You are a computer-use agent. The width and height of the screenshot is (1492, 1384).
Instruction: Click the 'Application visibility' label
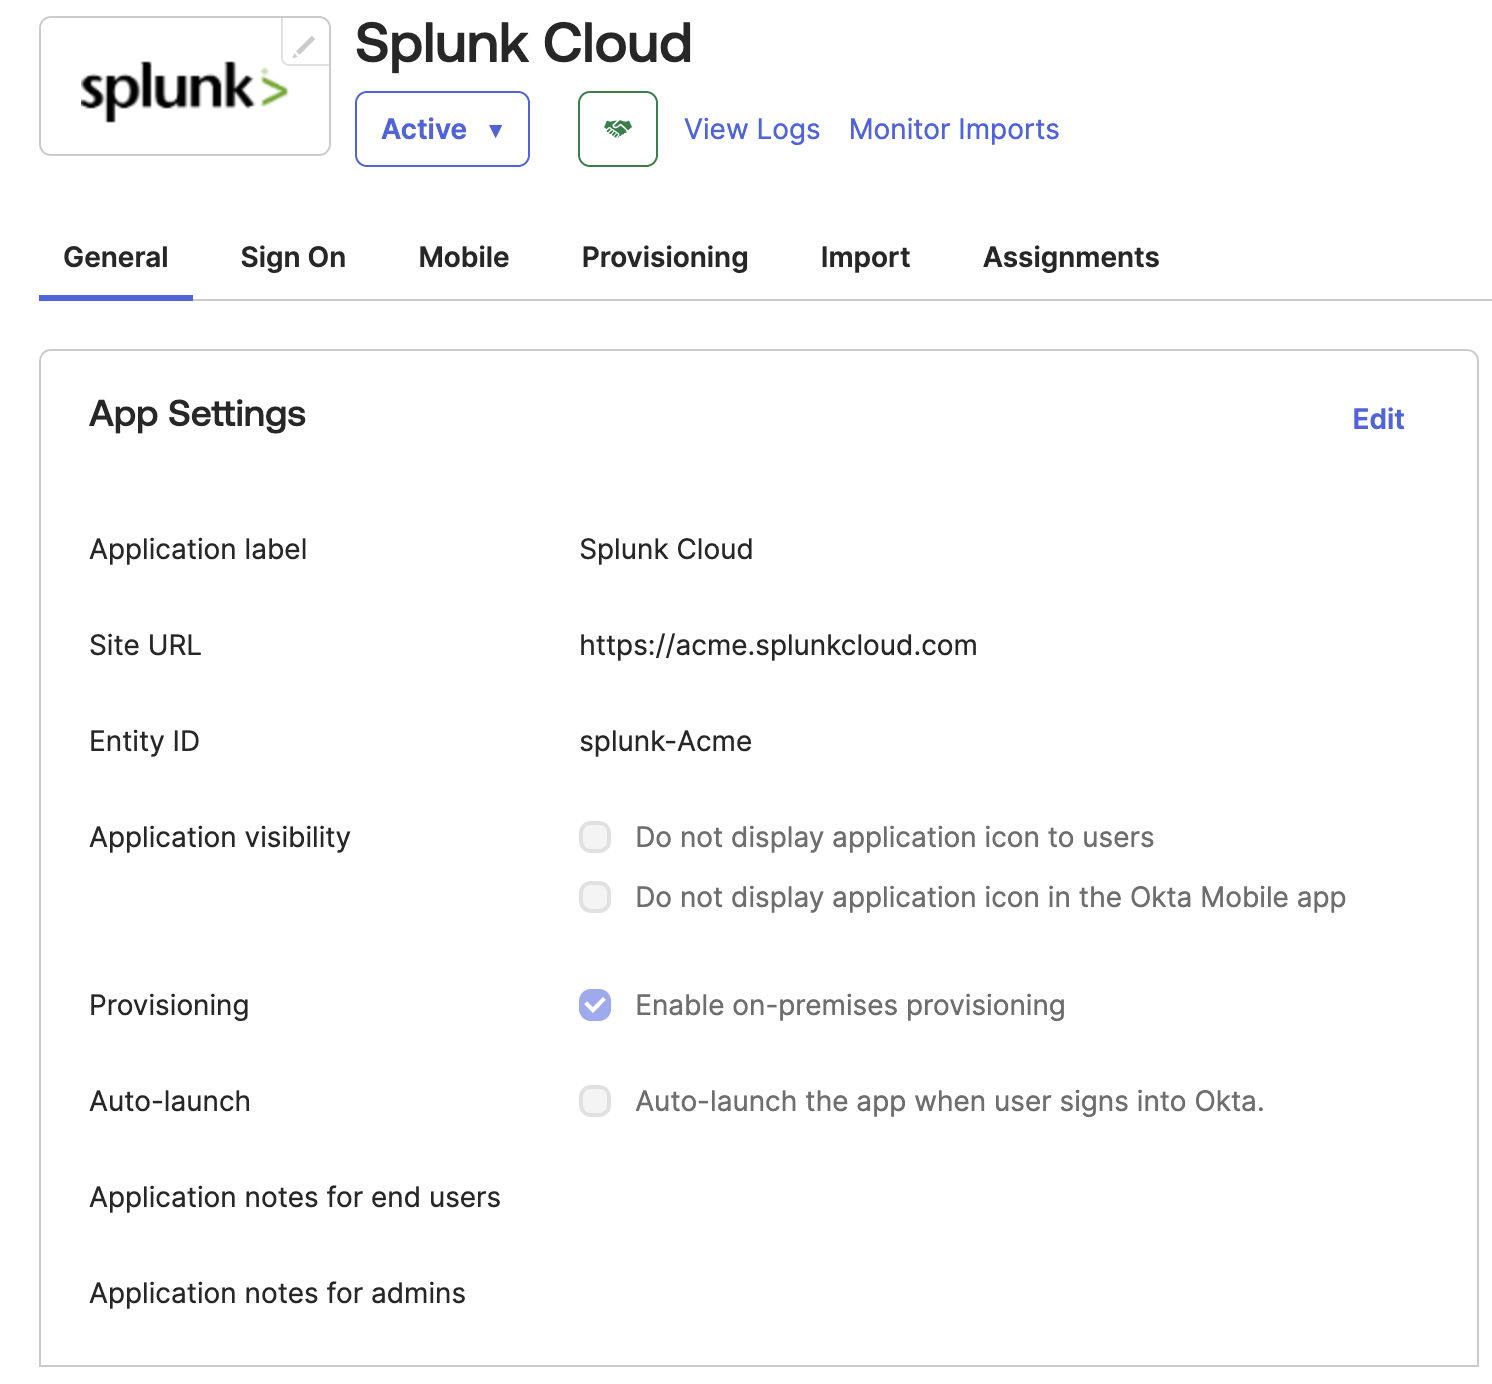tap(220, 837)
